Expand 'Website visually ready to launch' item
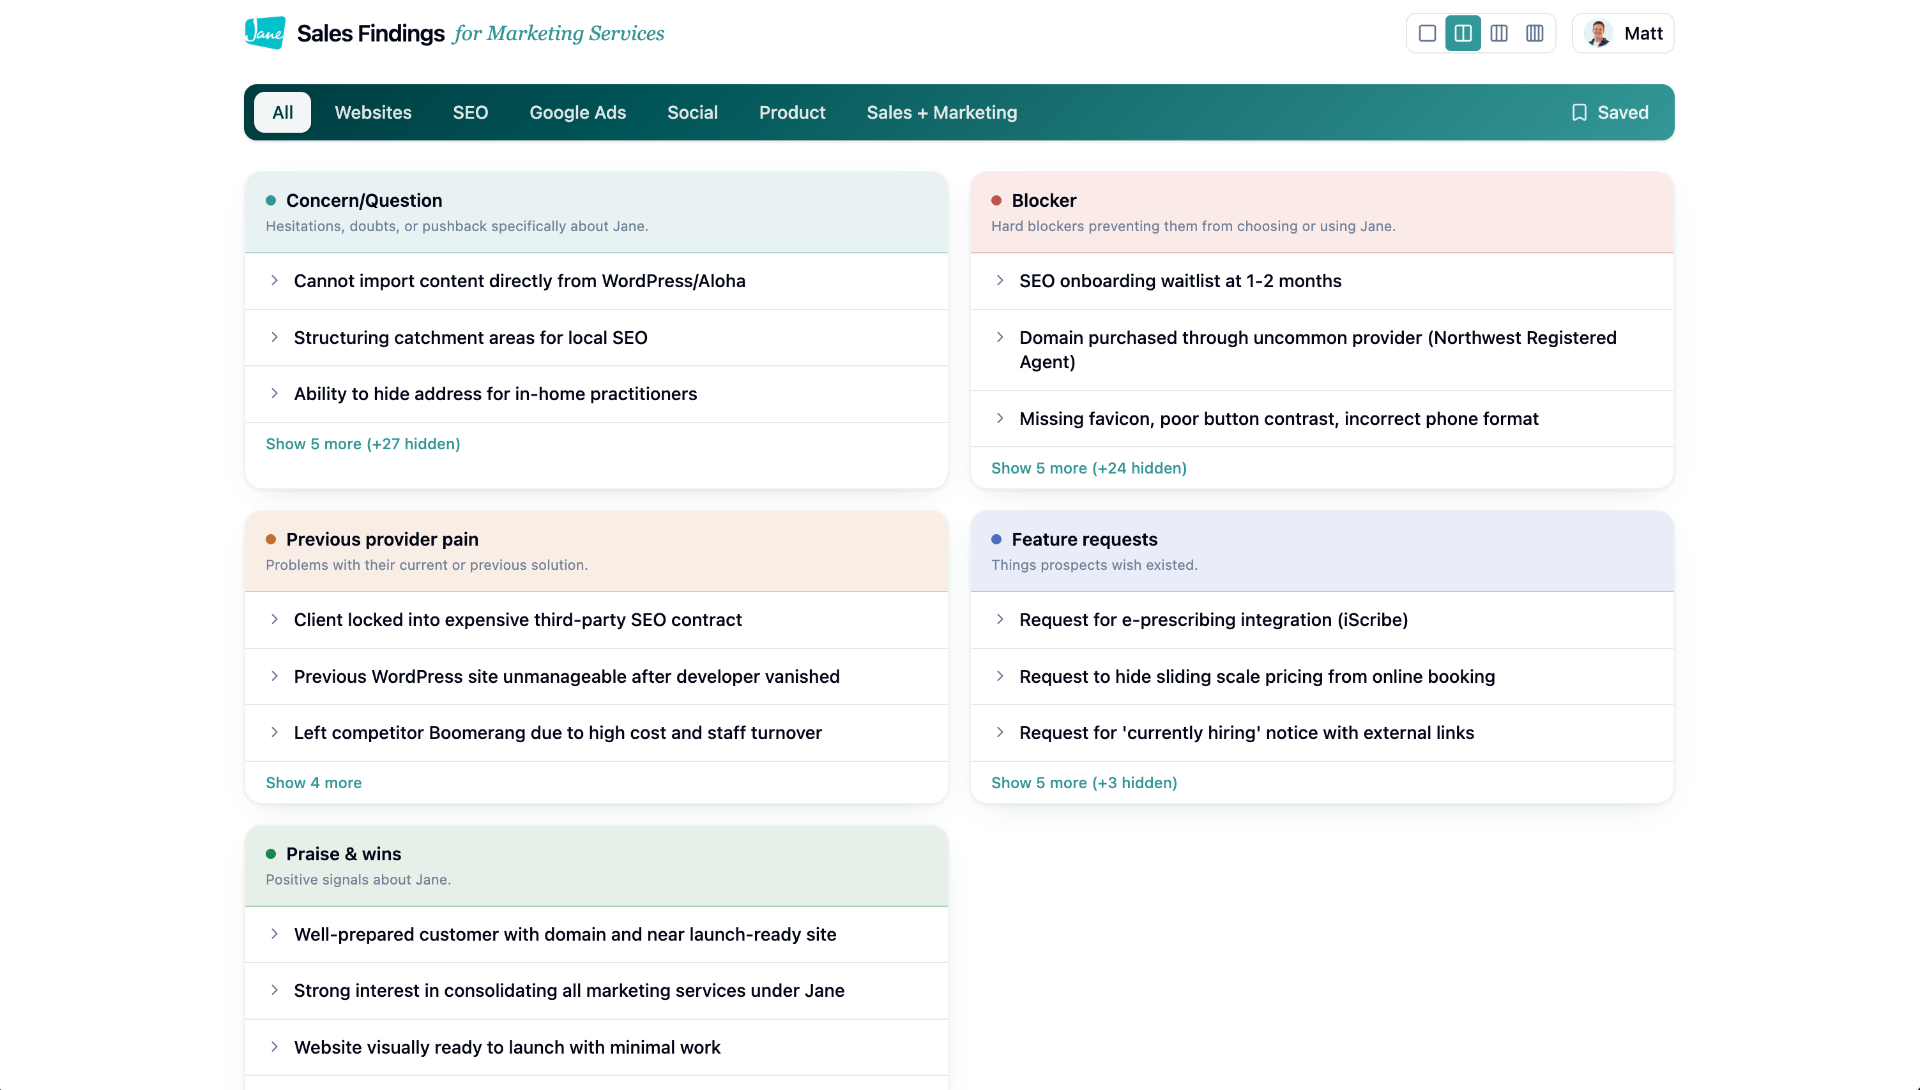Image resolution: width=1920 pixels, height=1090 pixels. coord(596,1048)
